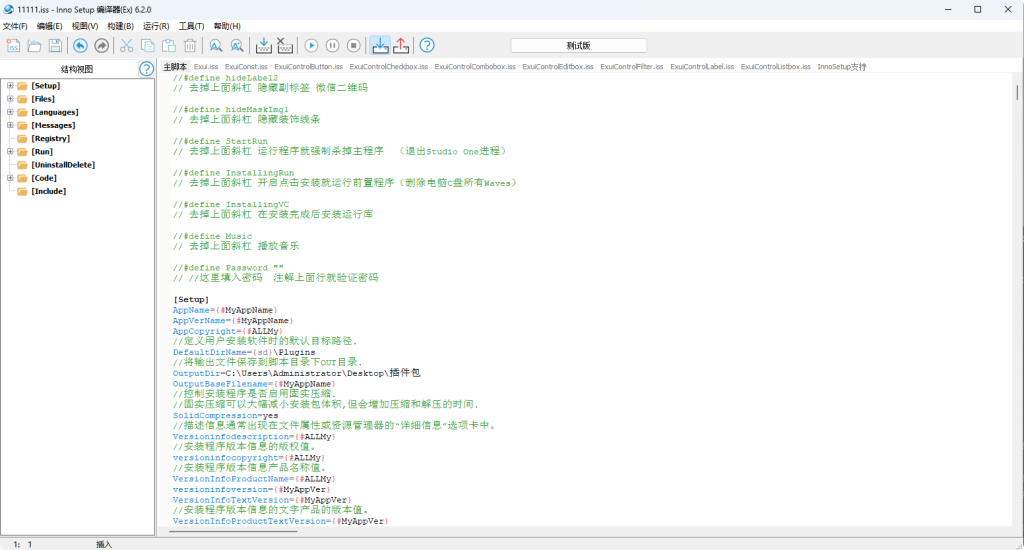Image resolution: width=1024 pixels, height=550 pixels.
Task: Open the 运行(R) menu
Action: (x=156, y=26)
